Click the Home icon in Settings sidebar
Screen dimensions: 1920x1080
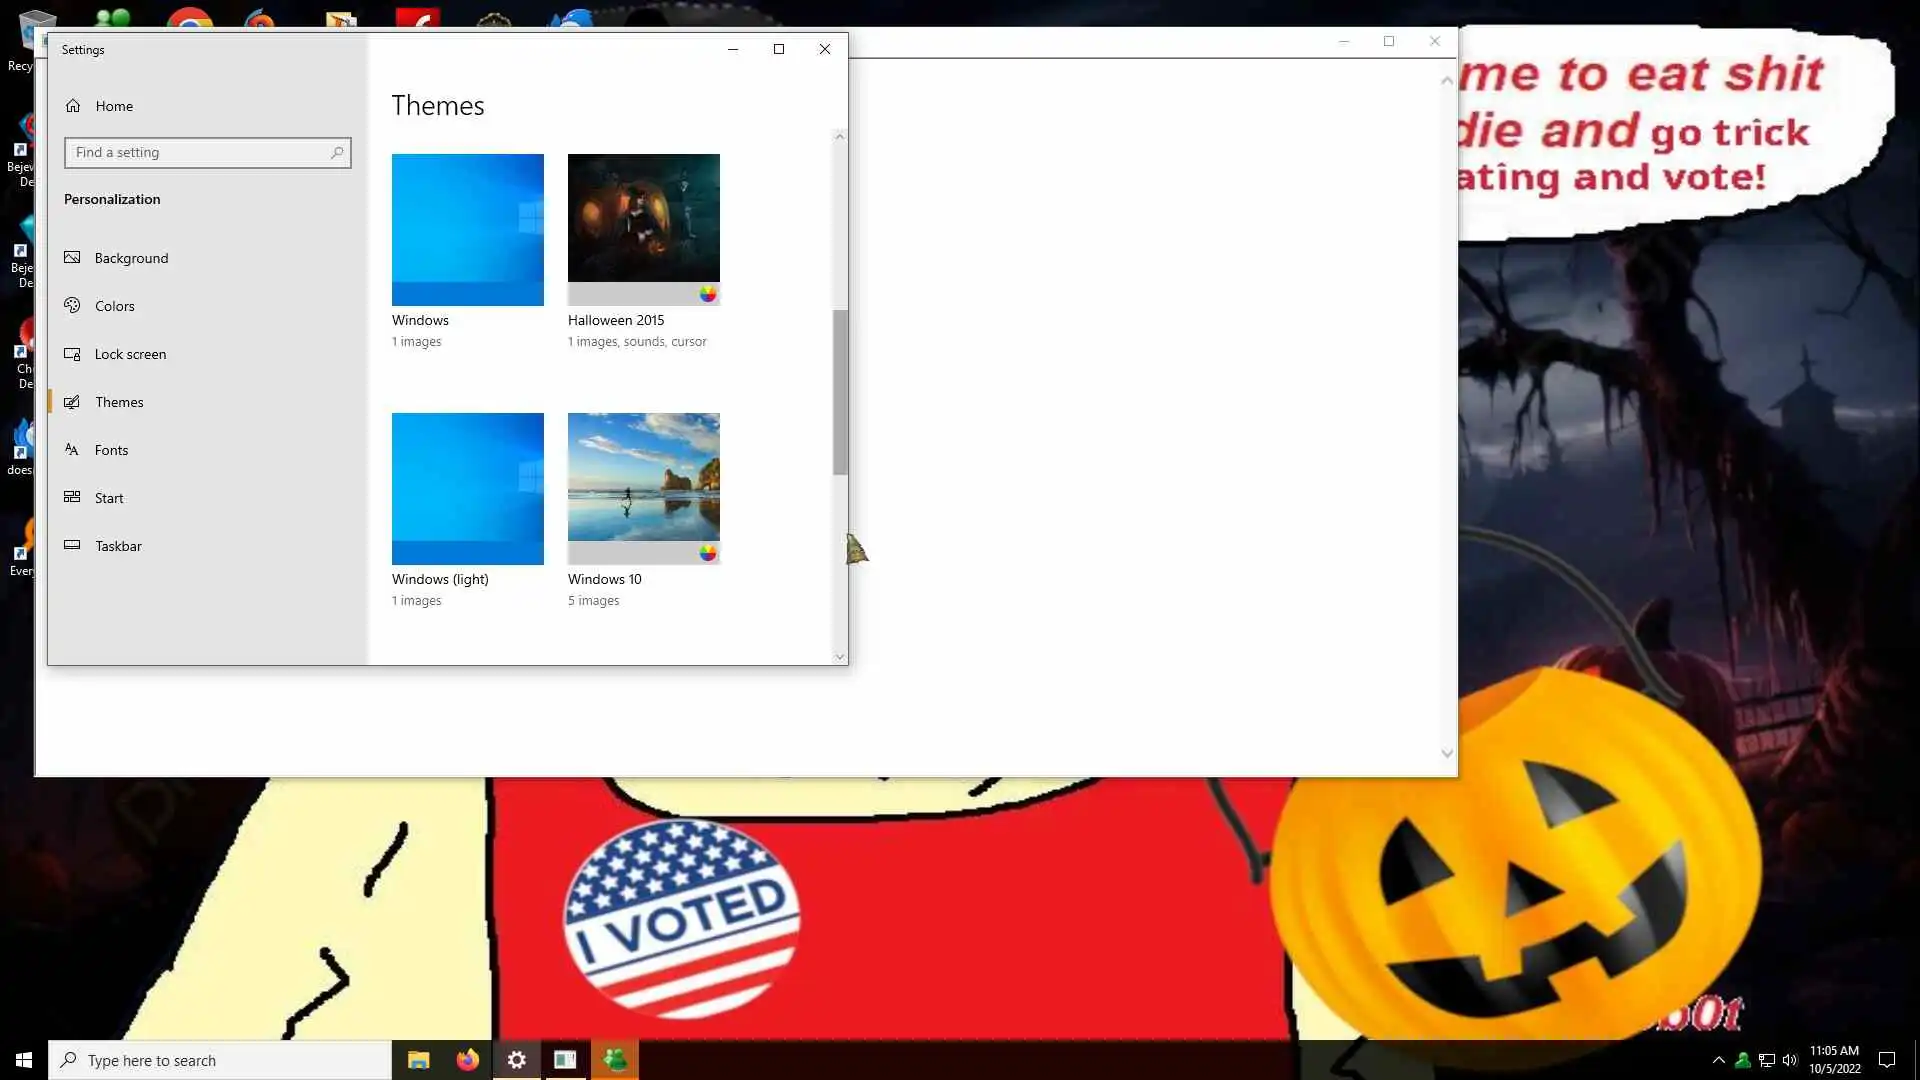[73, 106]
